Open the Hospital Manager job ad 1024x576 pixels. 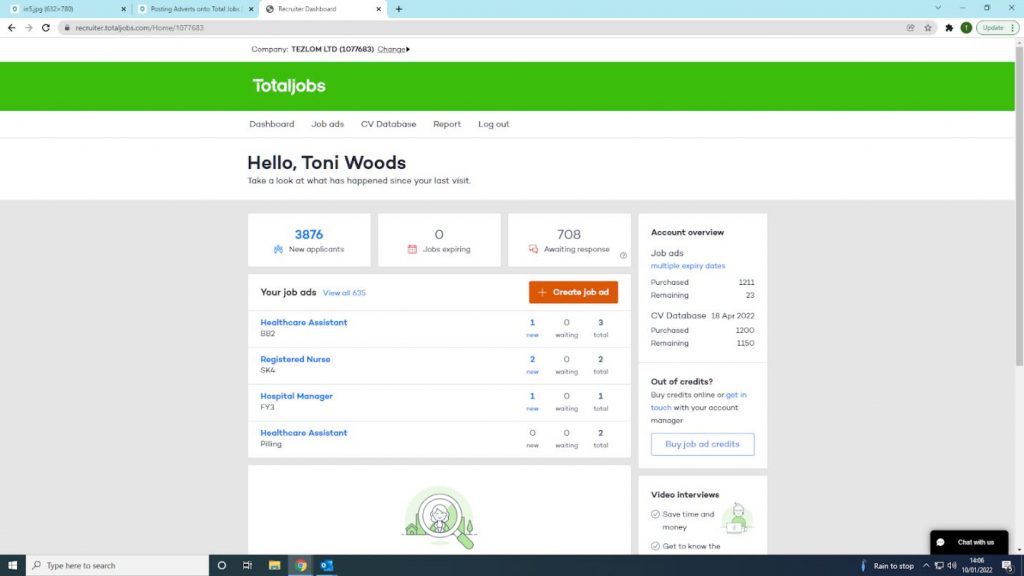296,396
